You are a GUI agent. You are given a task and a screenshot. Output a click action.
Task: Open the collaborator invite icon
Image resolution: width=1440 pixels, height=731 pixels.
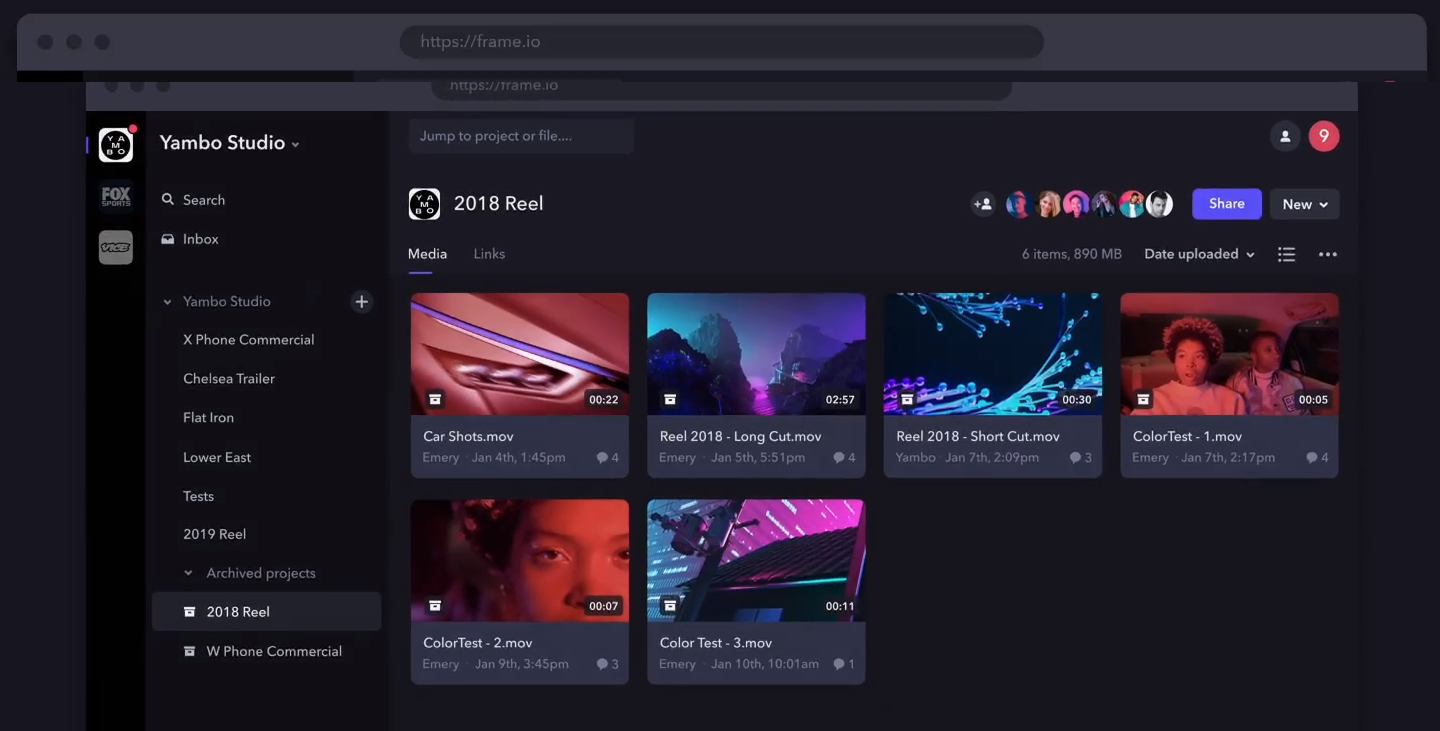pyautogui.click(x=983, y=203)
